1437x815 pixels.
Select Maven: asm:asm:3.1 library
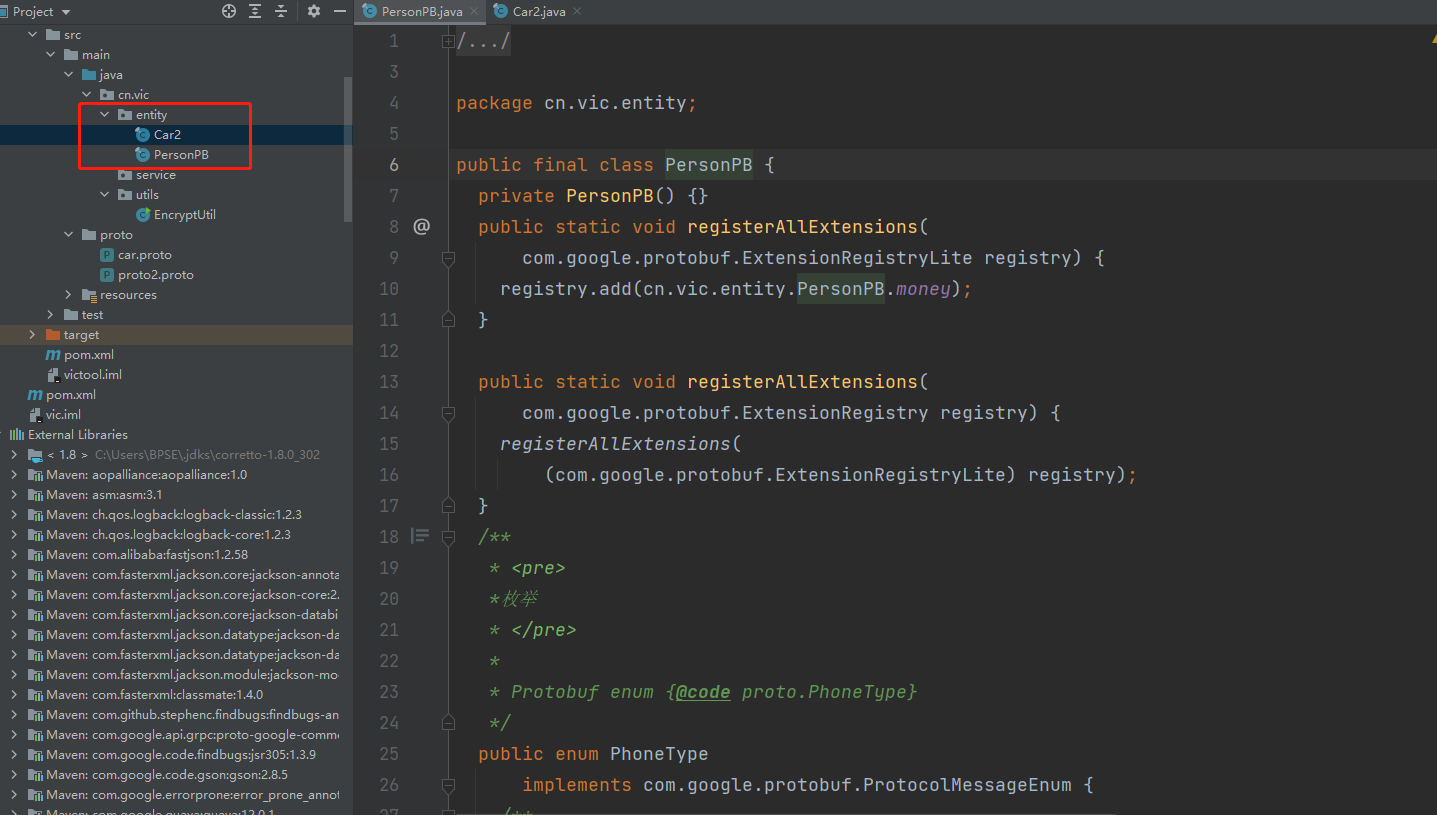[x=104, y=495]
